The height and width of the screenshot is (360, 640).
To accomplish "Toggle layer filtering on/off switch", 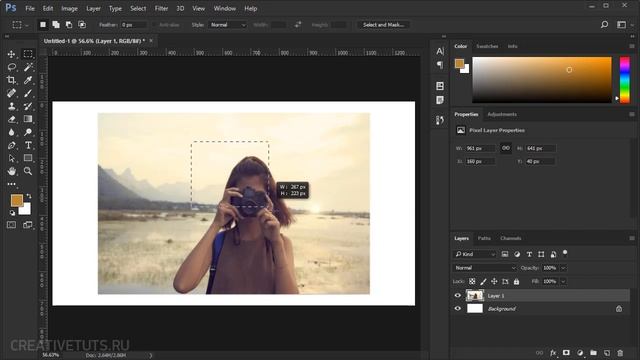I will [565, 253].
